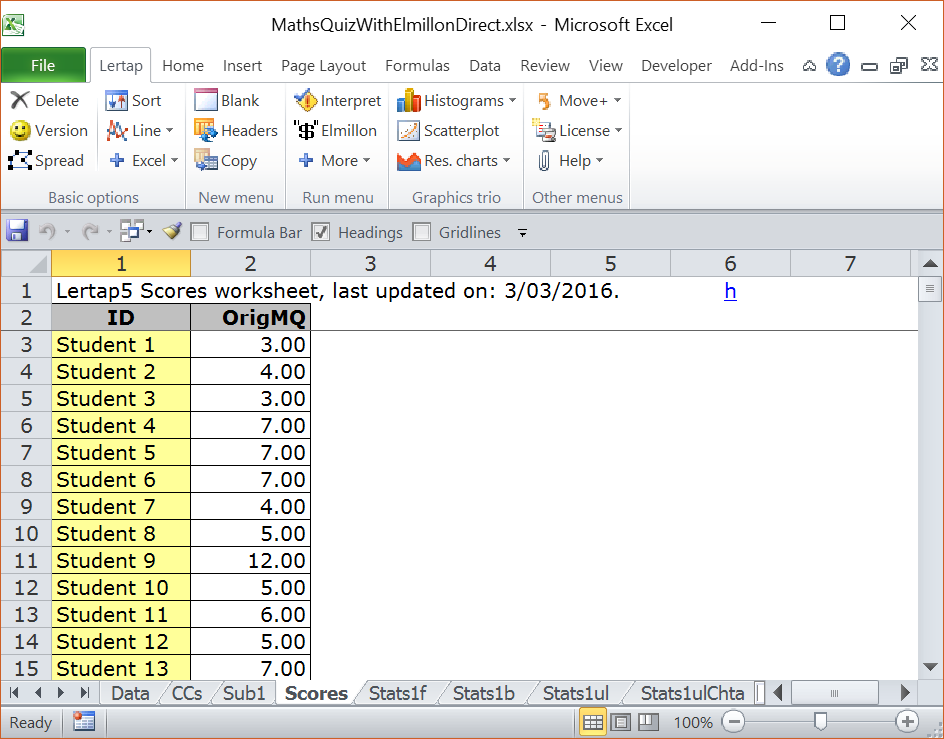944x739 pixels.
Task: Click the Histograms chart icon
Action: [409, 101]
